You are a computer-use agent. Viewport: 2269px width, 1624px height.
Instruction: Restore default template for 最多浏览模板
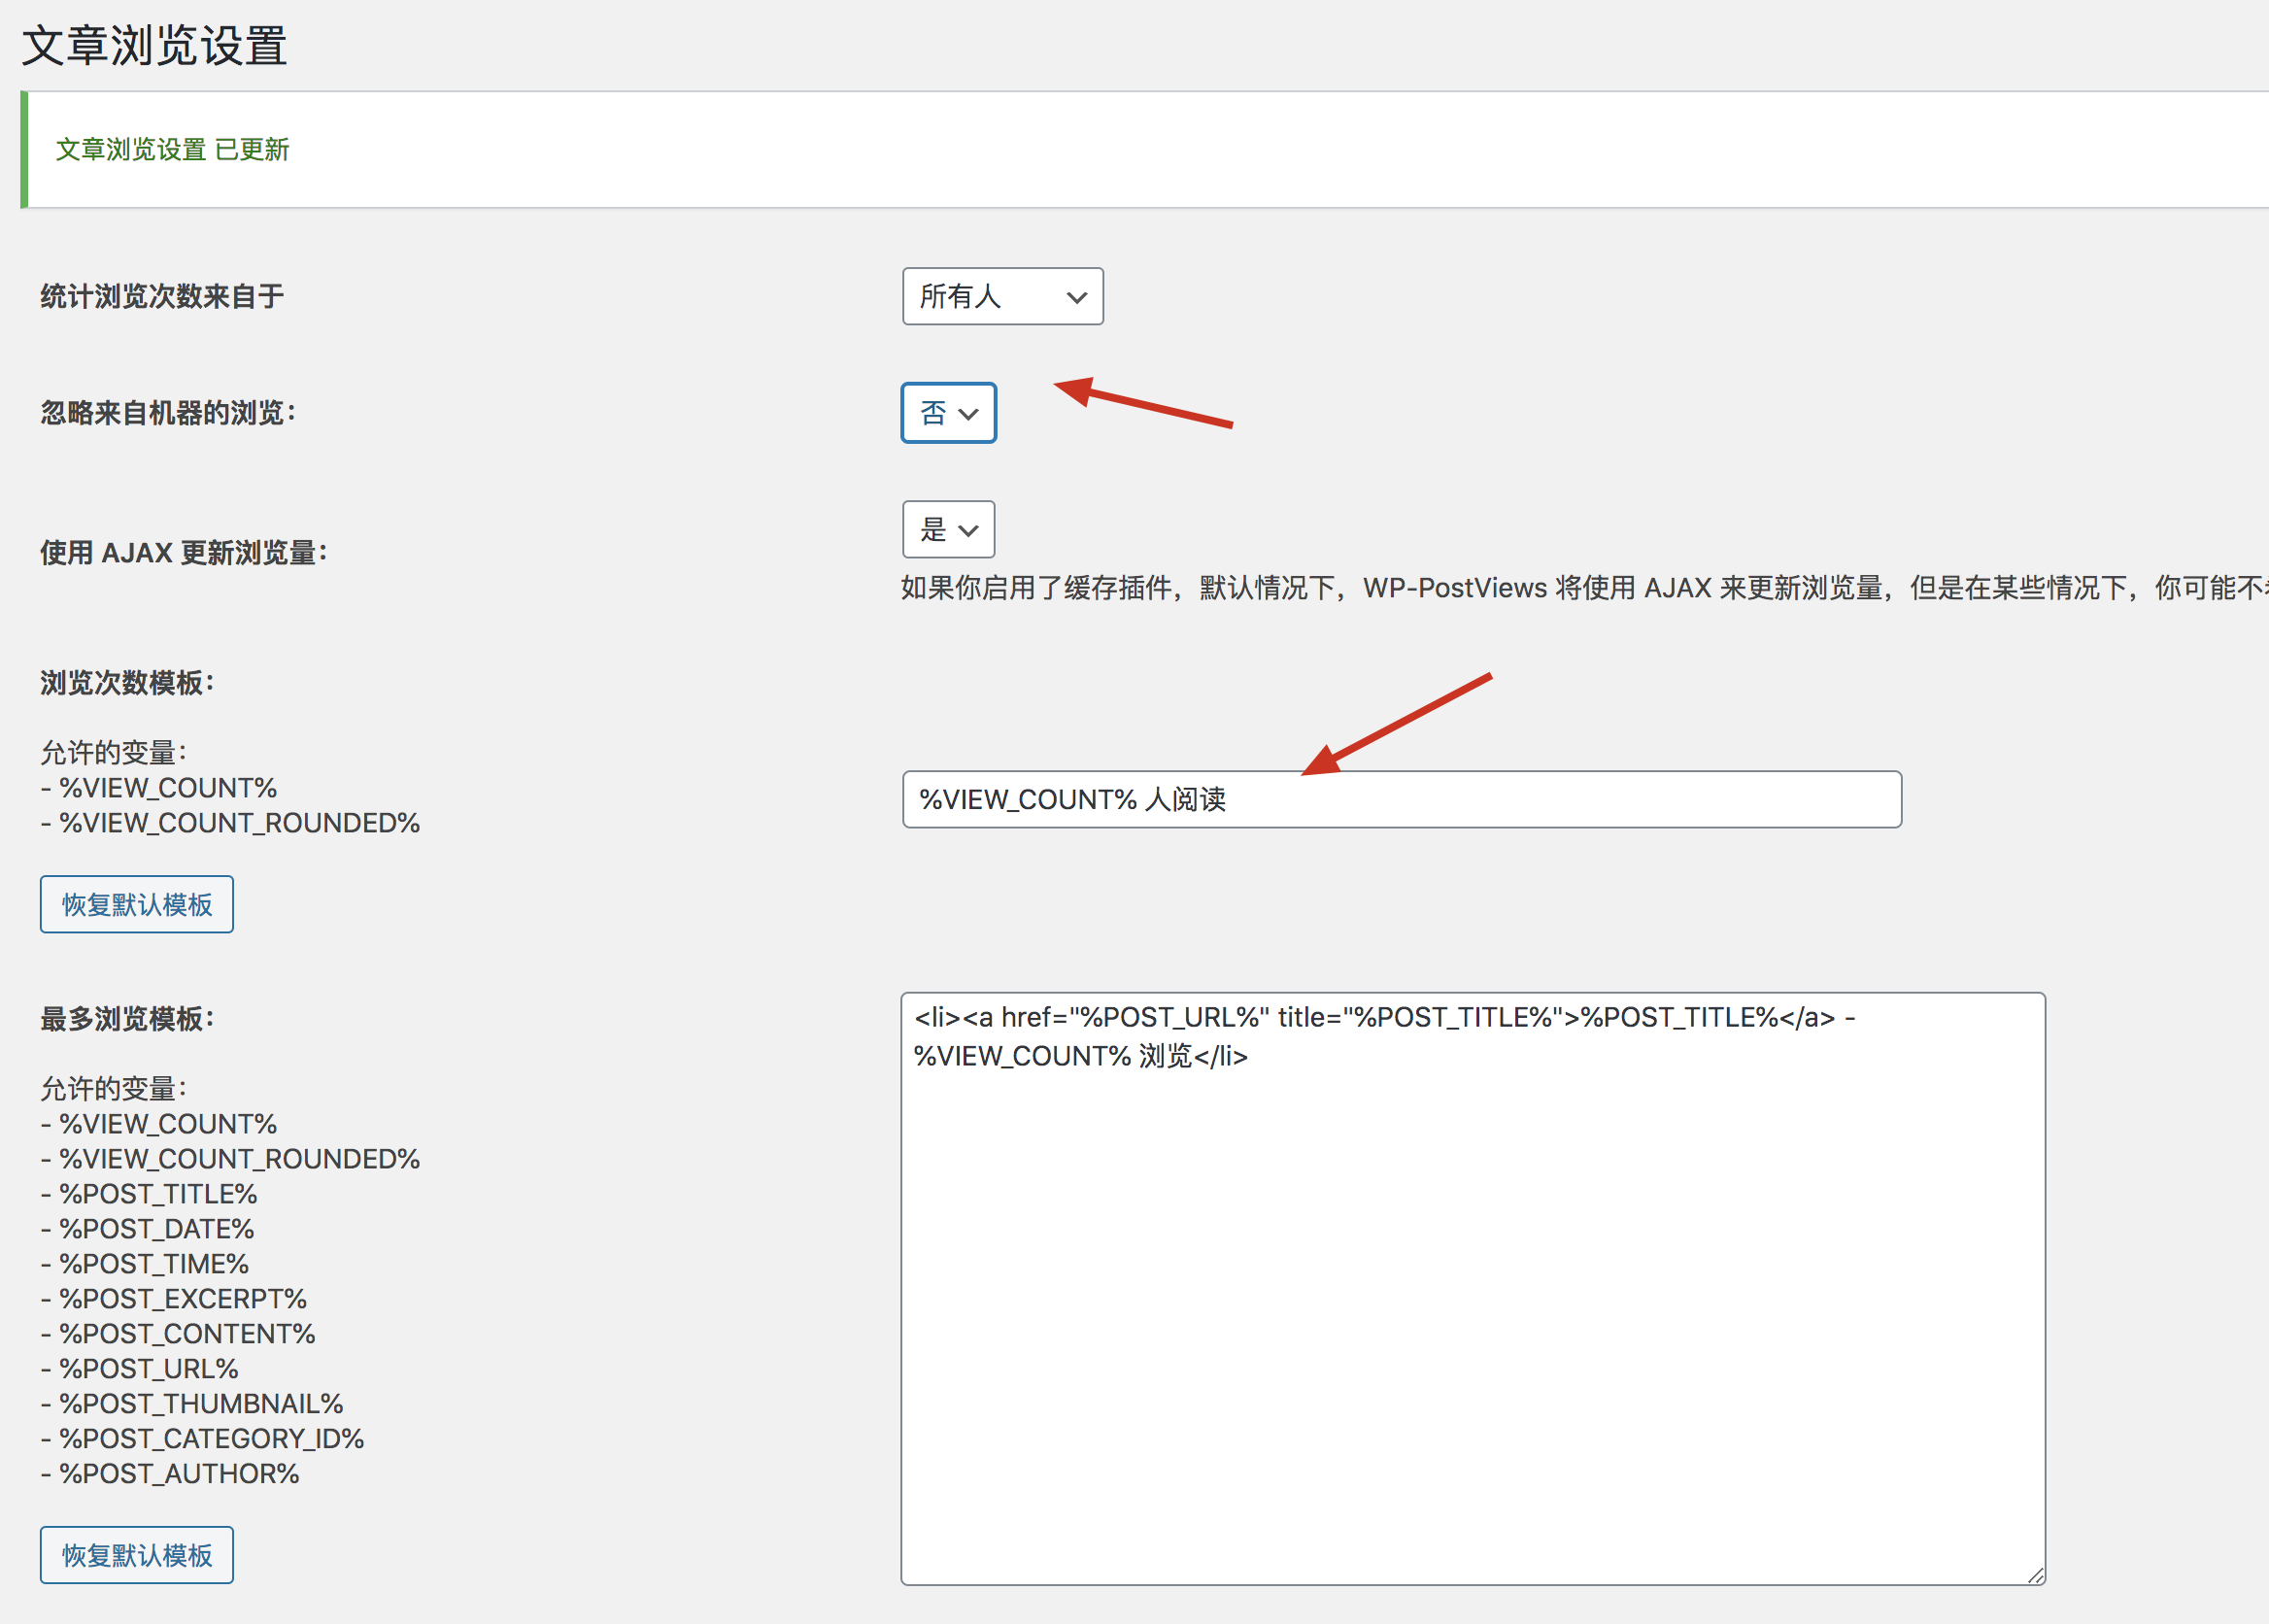tap(137, 1554)
